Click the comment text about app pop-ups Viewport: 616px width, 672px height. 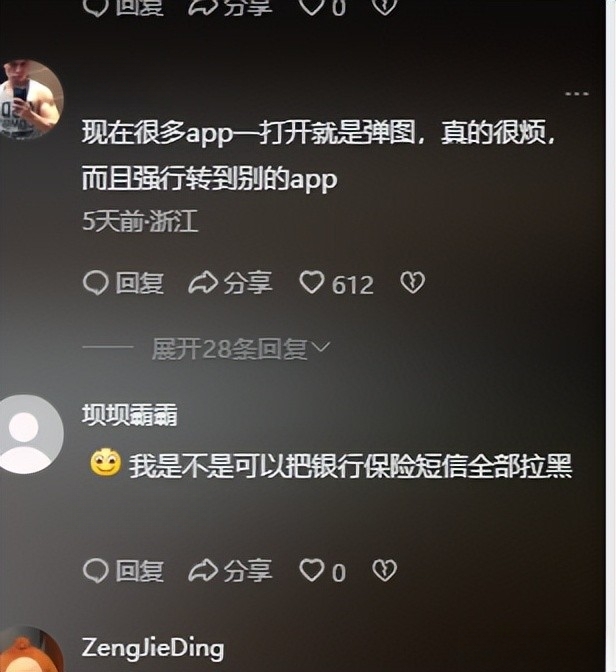[x=318, y=155]
